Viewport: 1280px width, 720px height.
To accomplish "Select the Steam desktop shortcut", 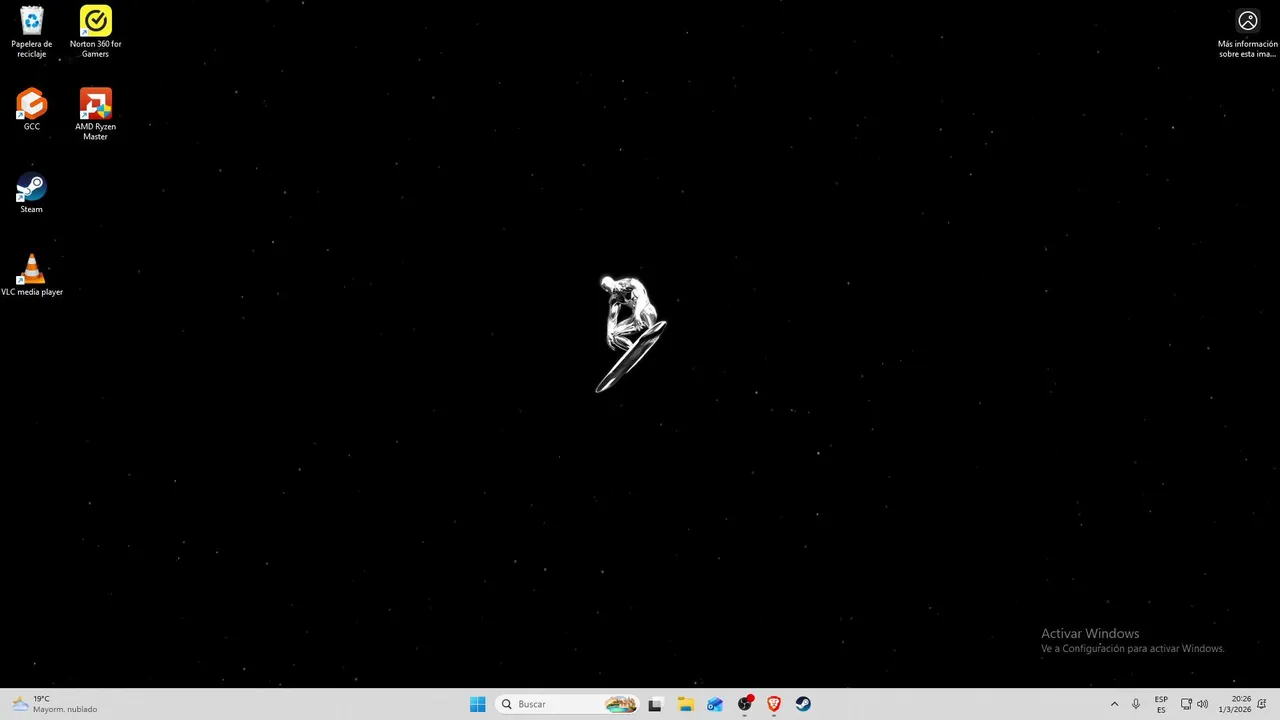I will point(32,193).
